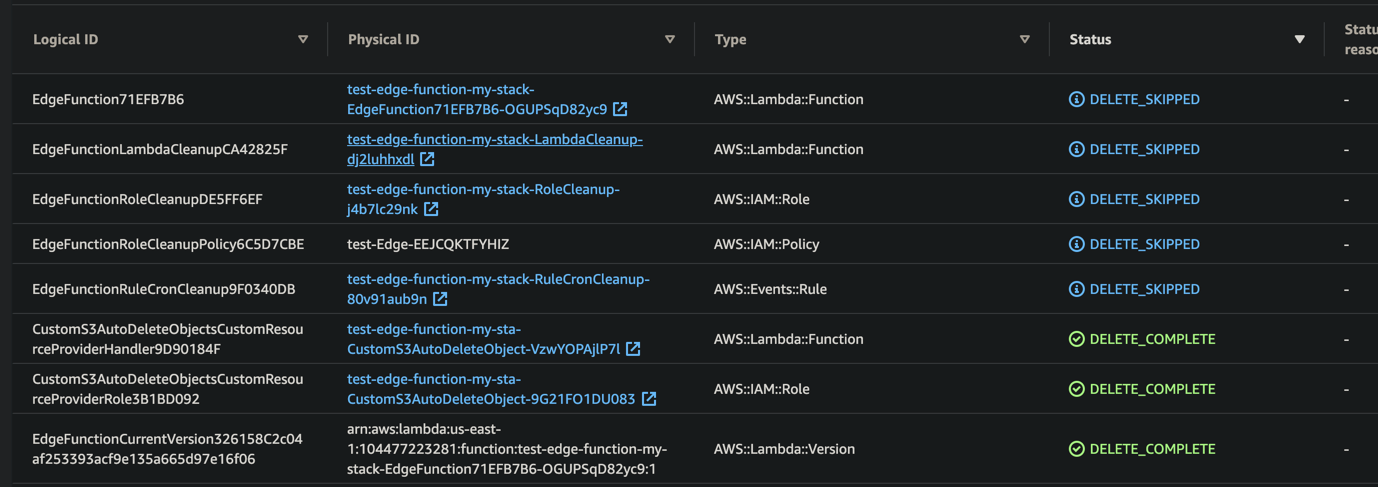This screenshot has width=1378, height=487.
Task: Click info icon in EdgeFunctionRuleCronCleanup9F0340DB status
Action: pyautogui.click(x=1077, y=289)
